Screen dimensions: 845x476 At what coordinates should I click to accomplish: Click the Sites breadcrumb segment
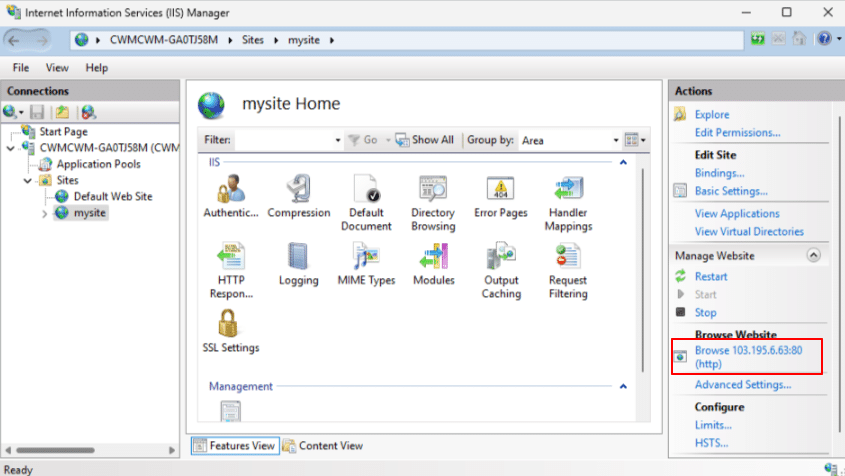click(252, 40)
